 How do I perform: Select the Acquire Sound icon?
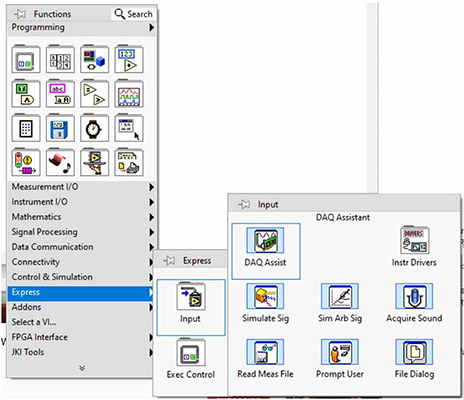coord(414,303)
